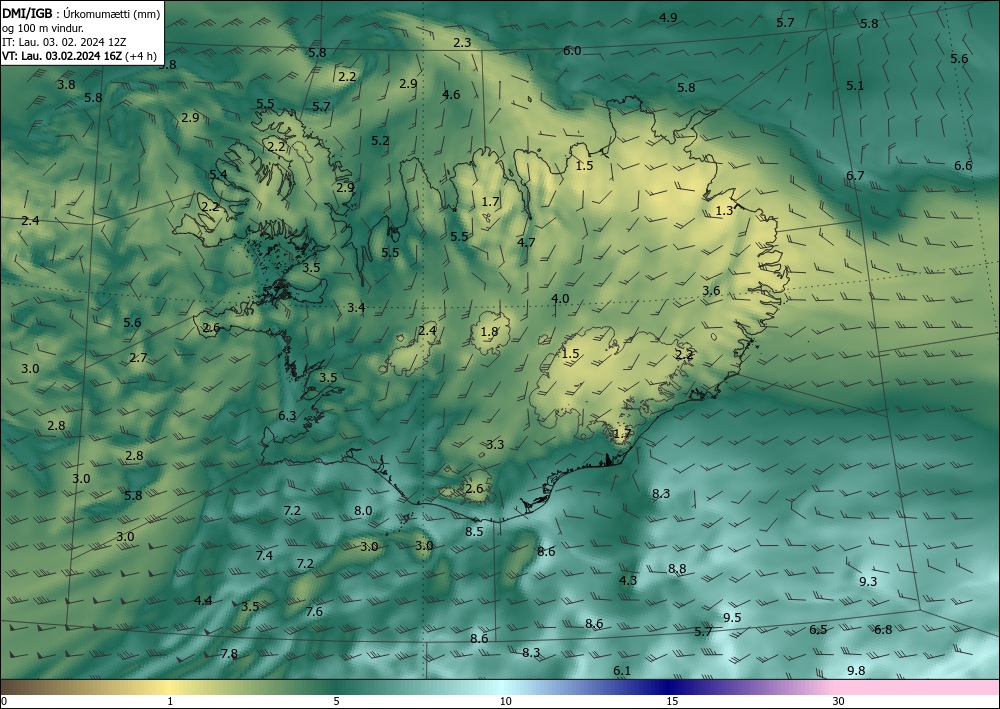1000x709 pixels.
Task: Click the map value 7.8
Action: pyautogui.click(x=229, y=654)
